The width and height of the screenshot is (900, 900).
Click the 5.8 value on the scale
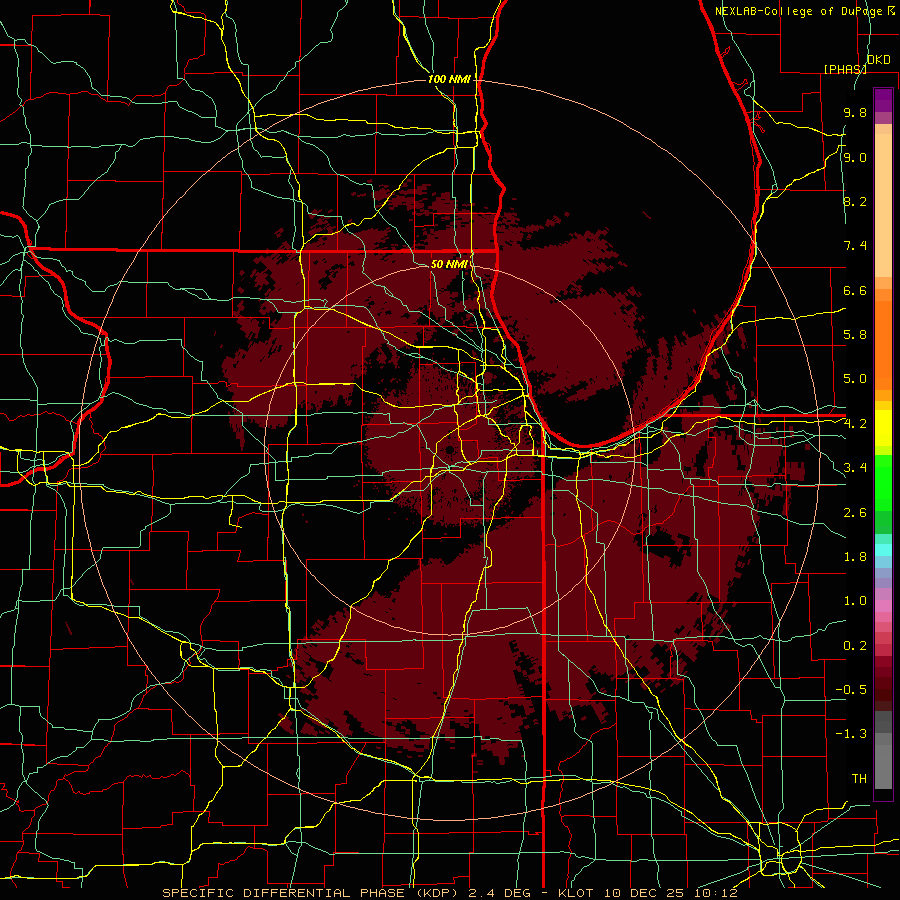855,335
